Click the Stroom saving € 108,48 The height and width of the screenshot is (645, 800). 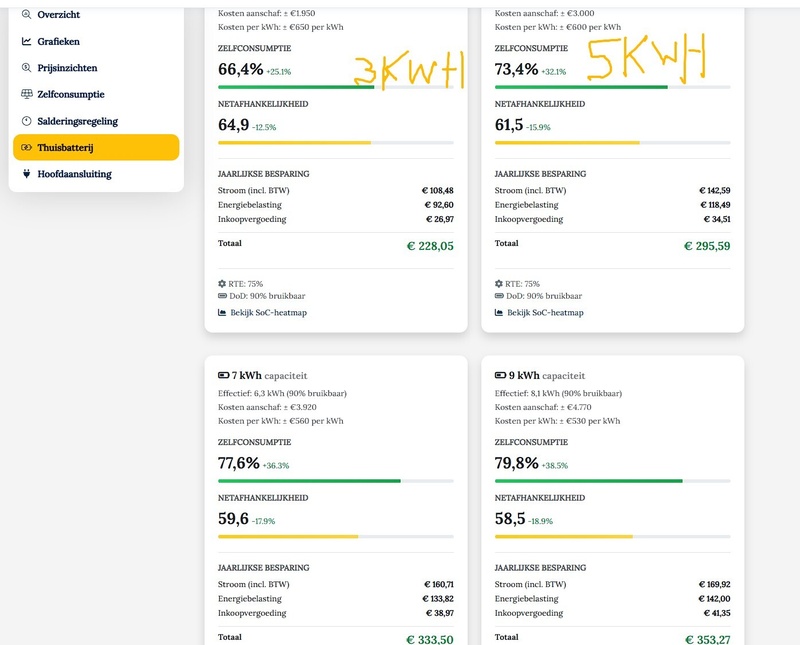[438, 190]
